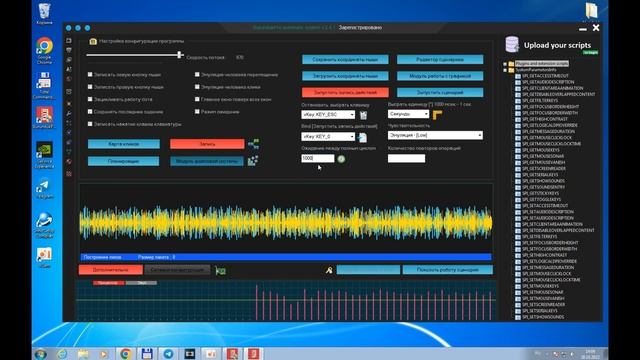640x360 pixels.
Task: Select SPI_GETACCESSTIMEOUT in the scripts tree
Action: [545, 76]
